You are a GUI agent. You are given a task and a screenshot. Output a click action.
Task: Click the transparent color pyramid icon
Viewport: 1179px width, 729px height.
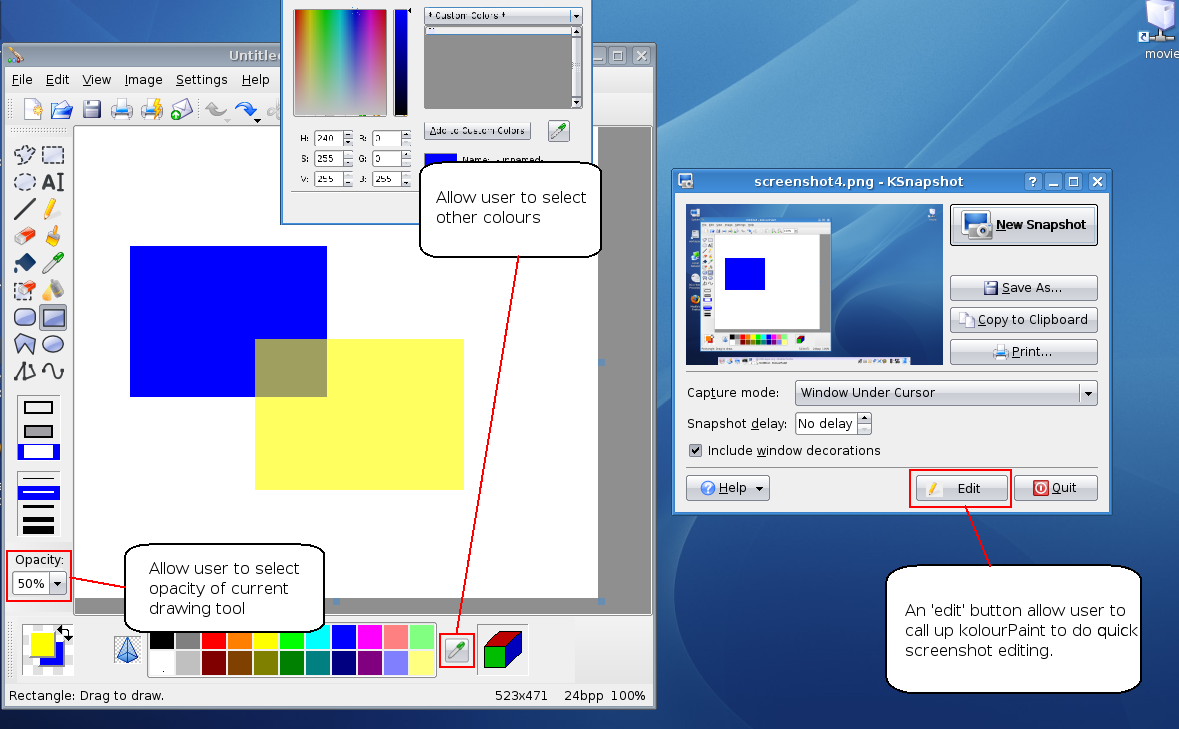(127, 650)
